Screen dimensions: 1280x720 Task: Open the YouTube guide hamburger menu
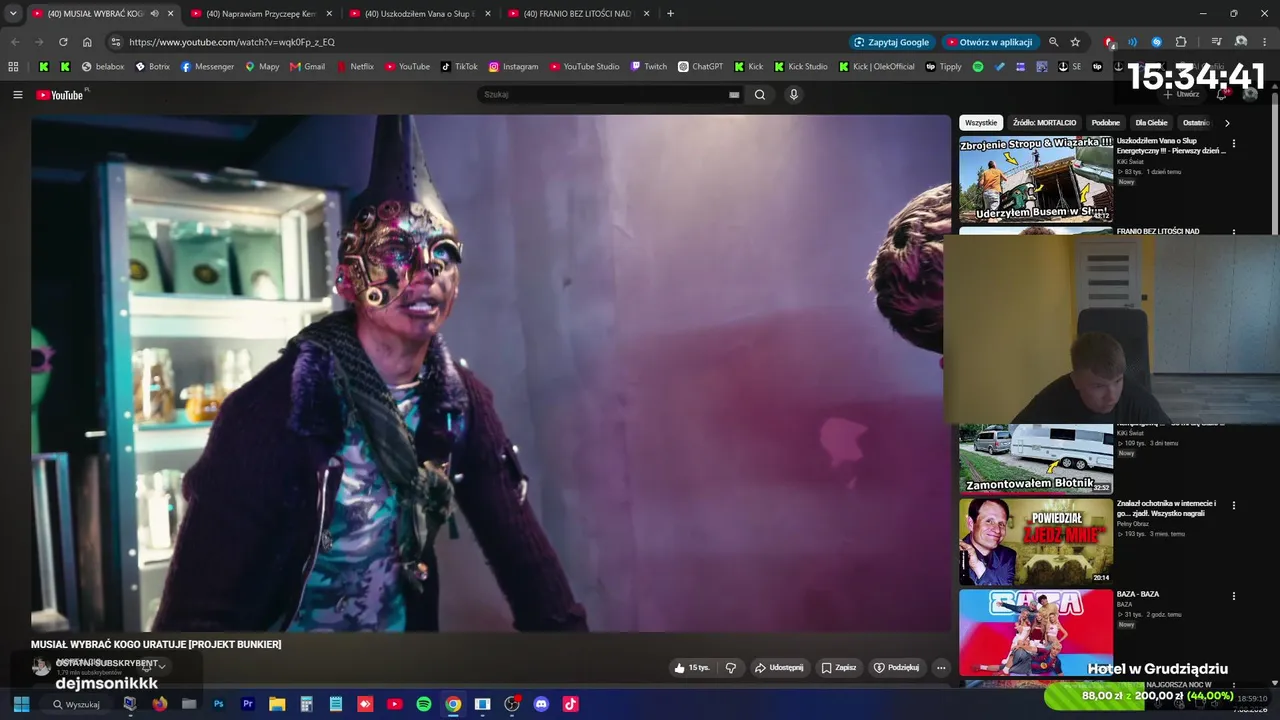click(17, 95)
